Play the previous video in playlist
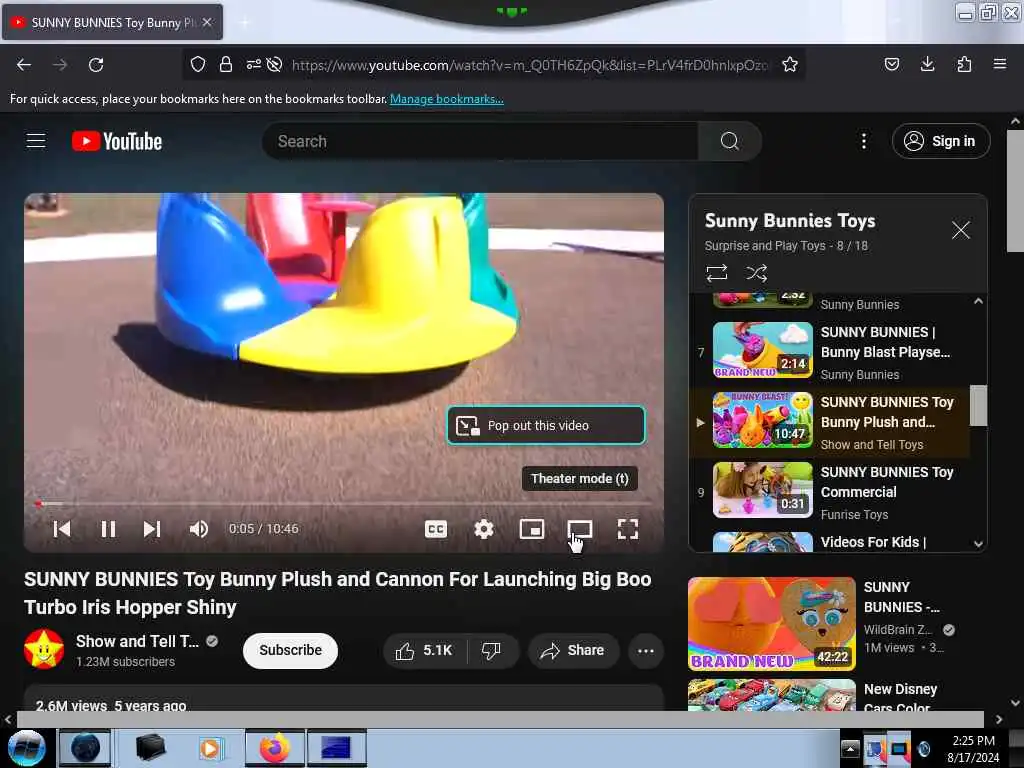Image resolution: width=1024 pixels, height=768 pixels. coord(62,529)
